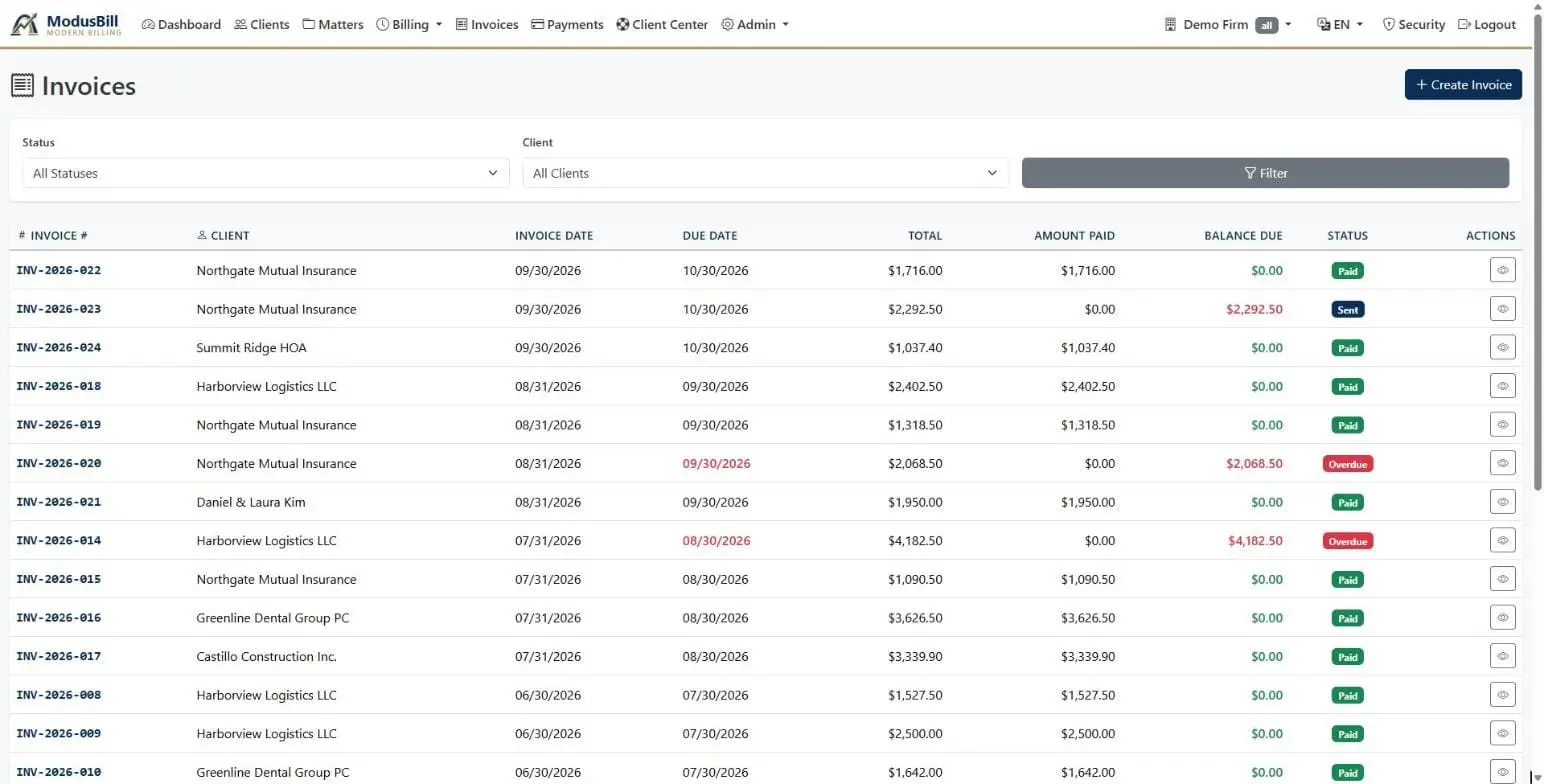Click the Summit Ridge HOA client name

click(252, 348)
